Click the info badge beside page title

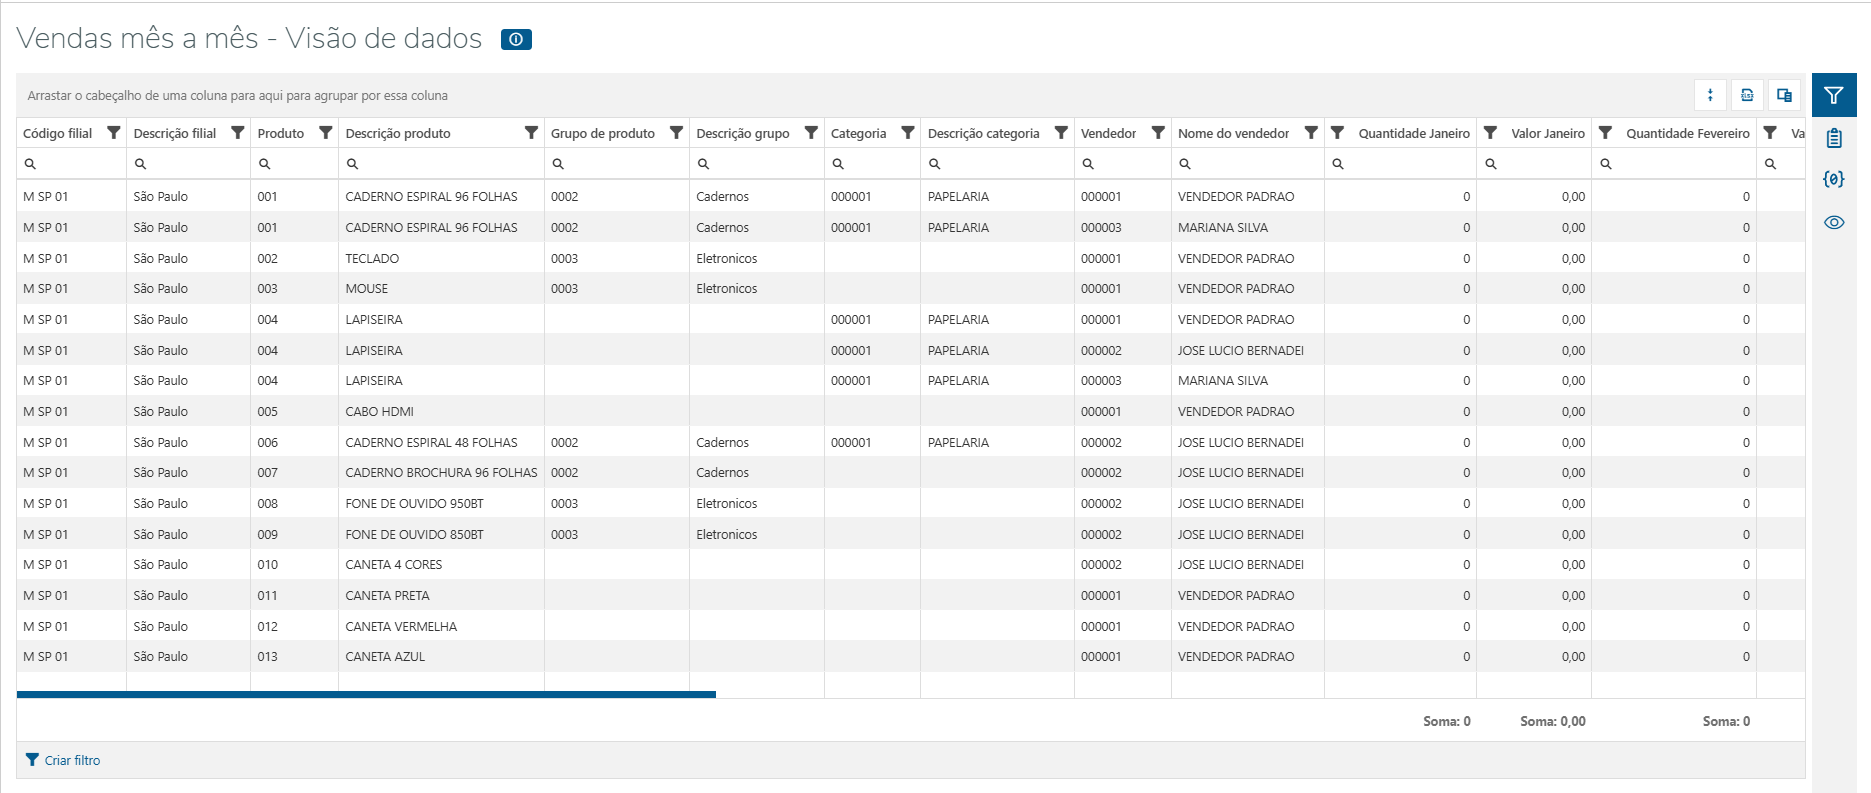pyautogui.click(x=516, y=40)
